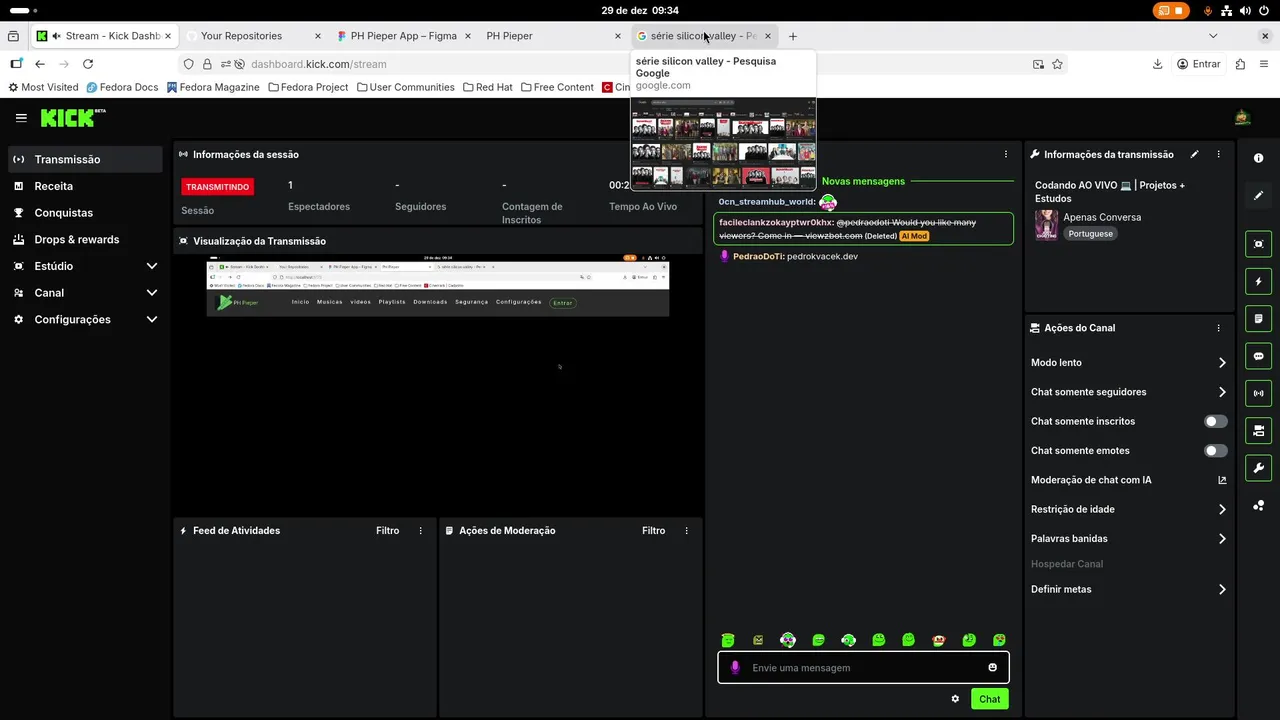1280x720 pixels.
Task: Open Informações da transmissão three-dot menu
Action: (x=1218, y=154)
